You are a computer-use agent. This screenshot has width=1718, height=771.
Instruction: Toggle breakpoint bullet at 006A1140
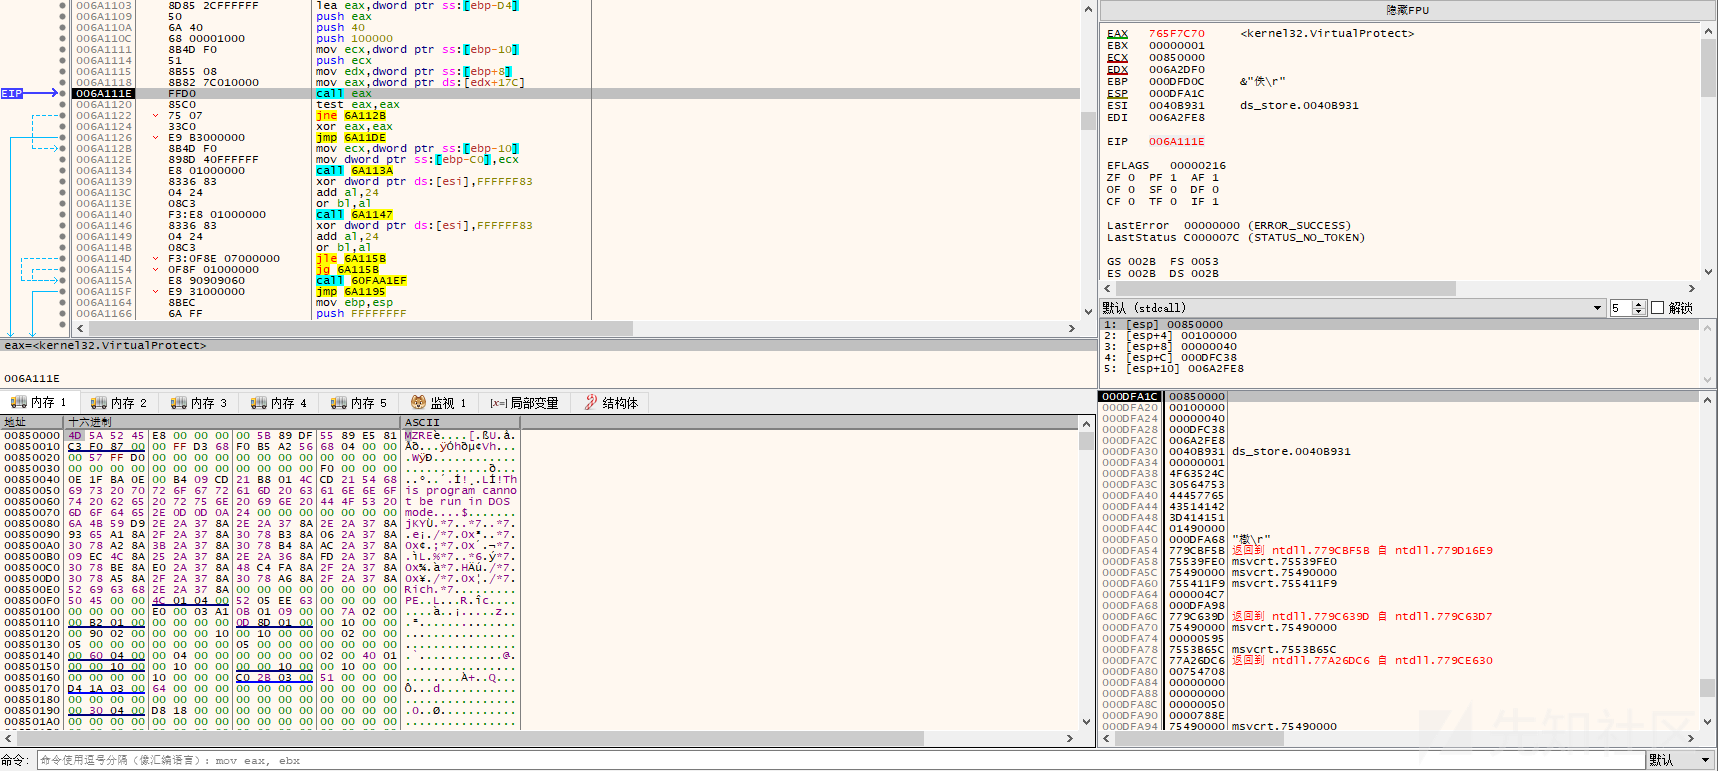pos(63,214)
